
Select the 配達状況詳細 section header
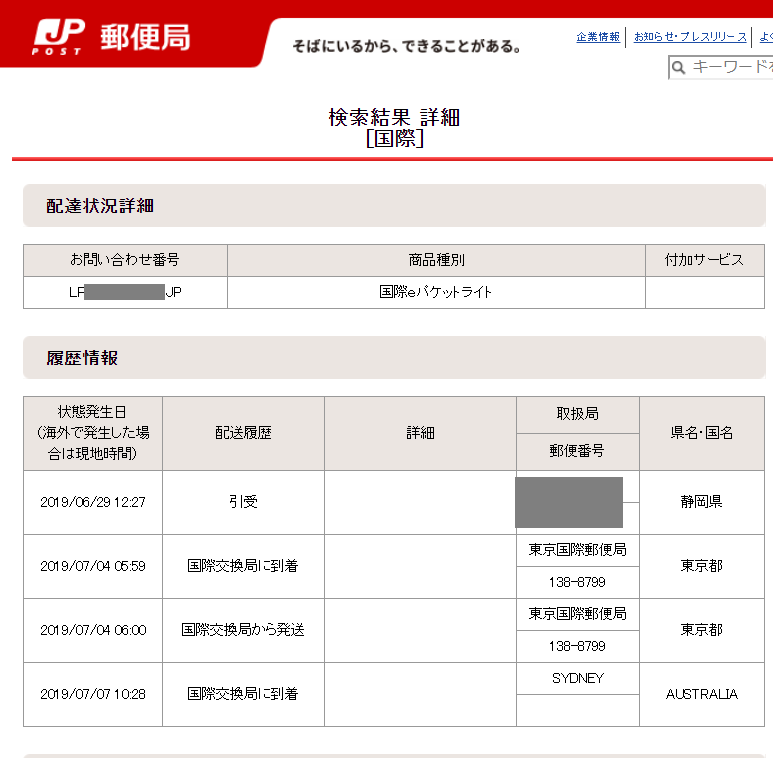(394, 206)
